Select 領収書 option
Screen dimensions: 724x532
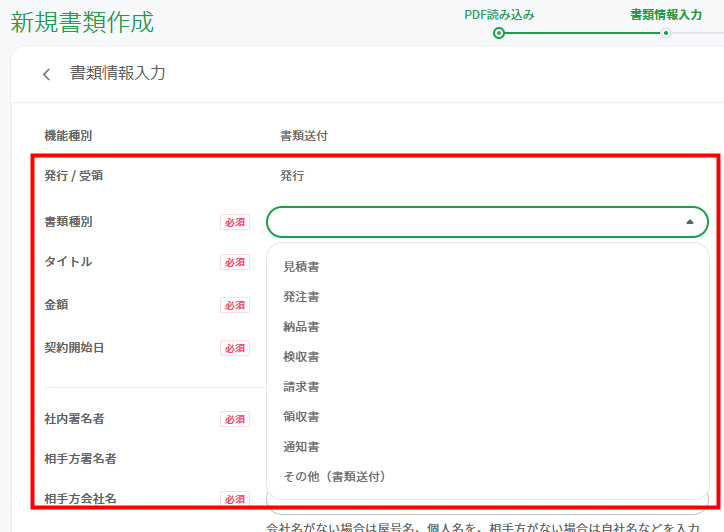coord(301,417)
